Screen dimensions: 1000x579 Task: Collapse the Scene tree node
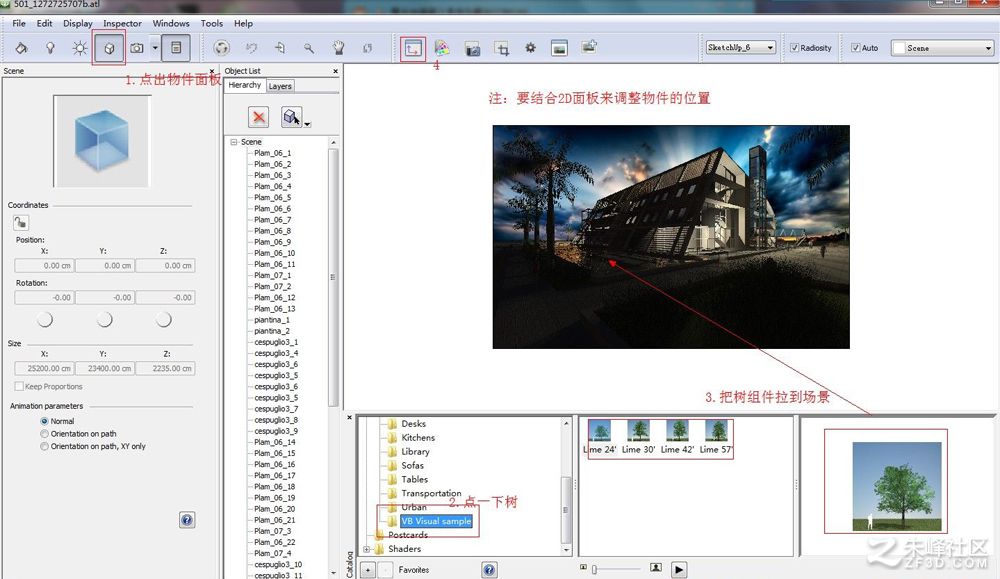coord(234,142)
